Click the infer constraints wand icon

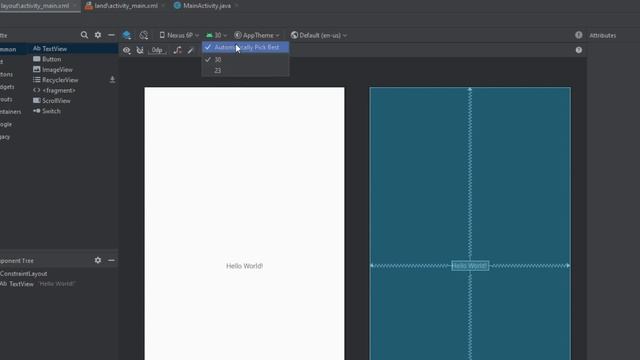(x=190, y=50)
